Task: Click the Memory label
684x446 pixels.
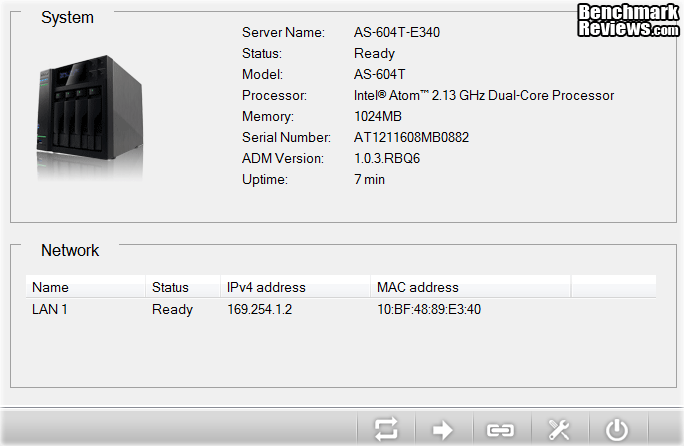Action: 268,117
